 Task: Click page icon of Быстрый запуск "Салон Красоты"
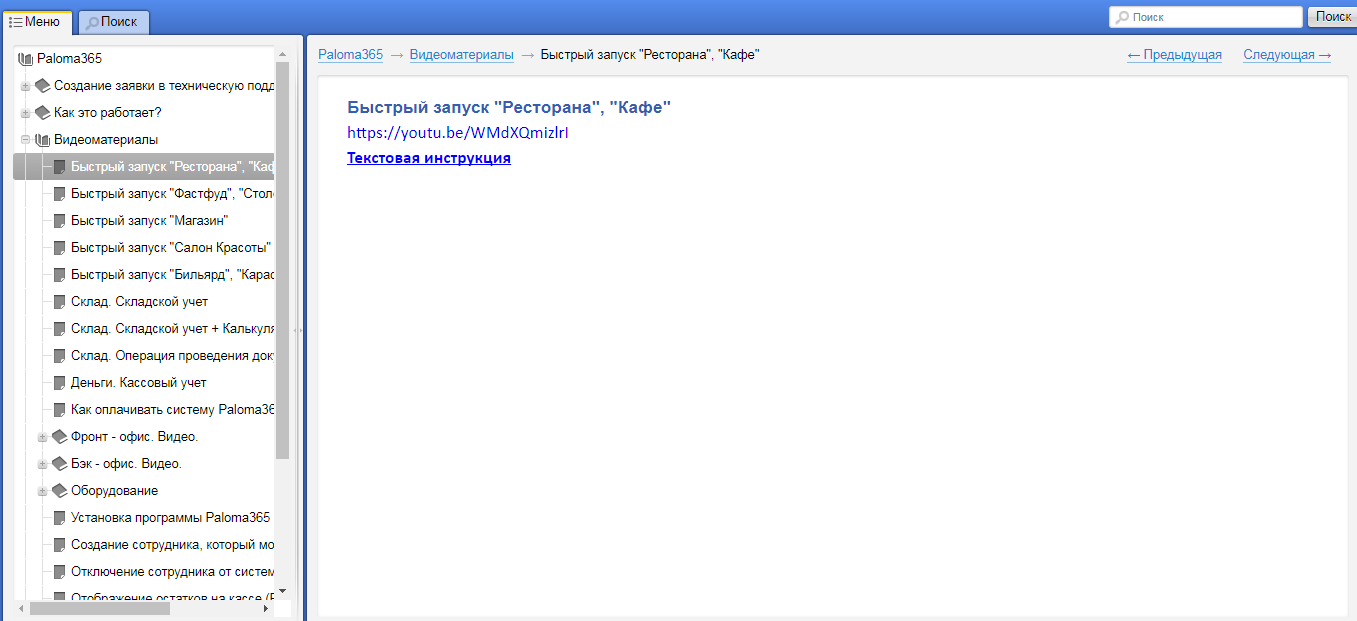(x=60, y=248)
